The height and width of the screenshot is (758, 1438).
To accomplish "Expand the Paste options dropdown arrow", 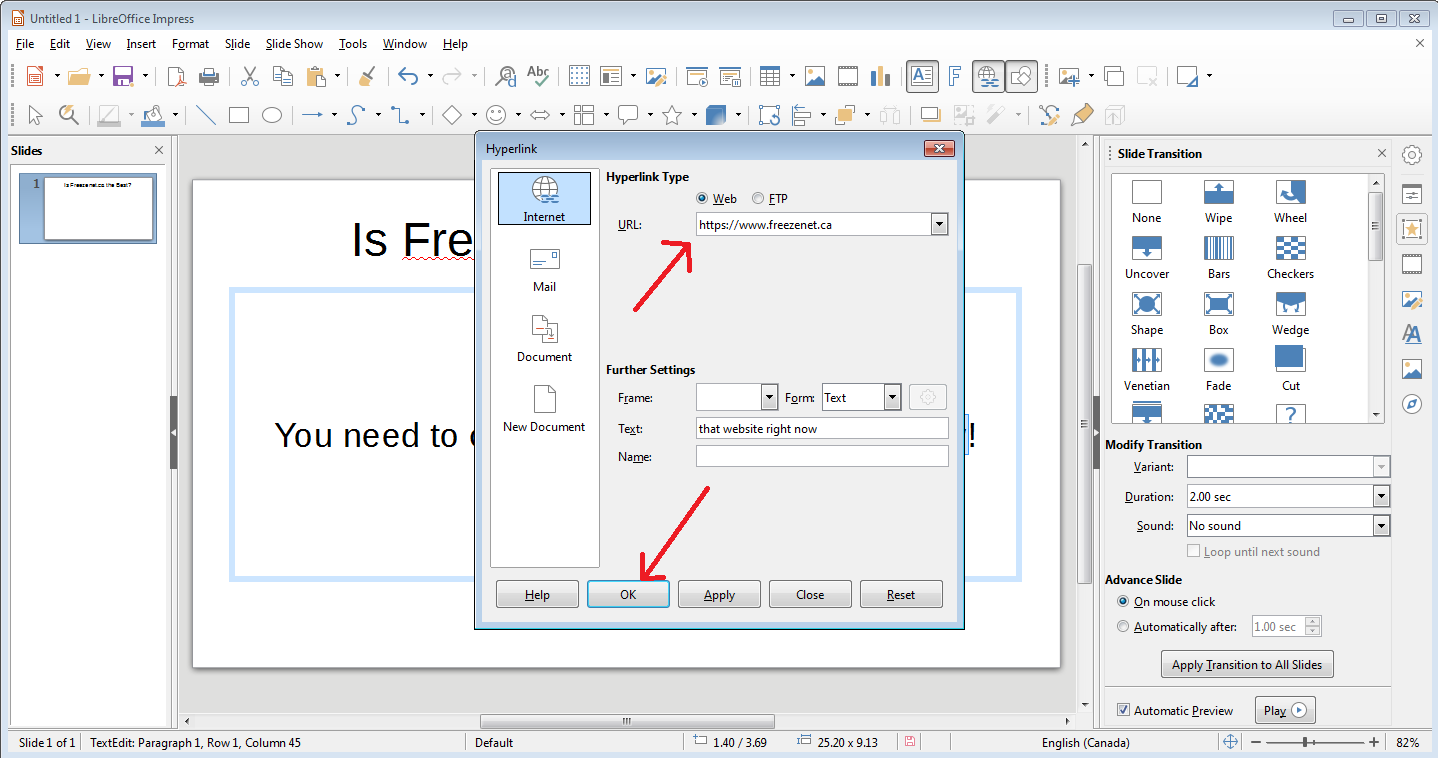I will click(337, 76).
